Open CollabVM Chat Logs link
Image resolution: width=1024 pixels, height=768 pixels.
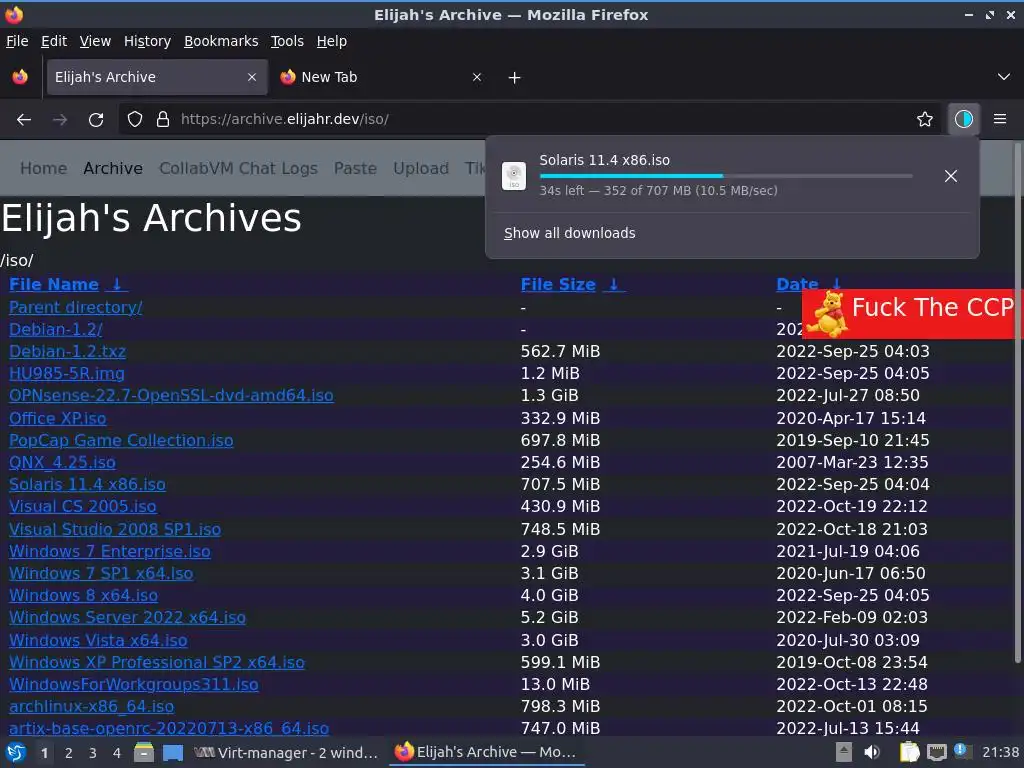tap(238, 168)
